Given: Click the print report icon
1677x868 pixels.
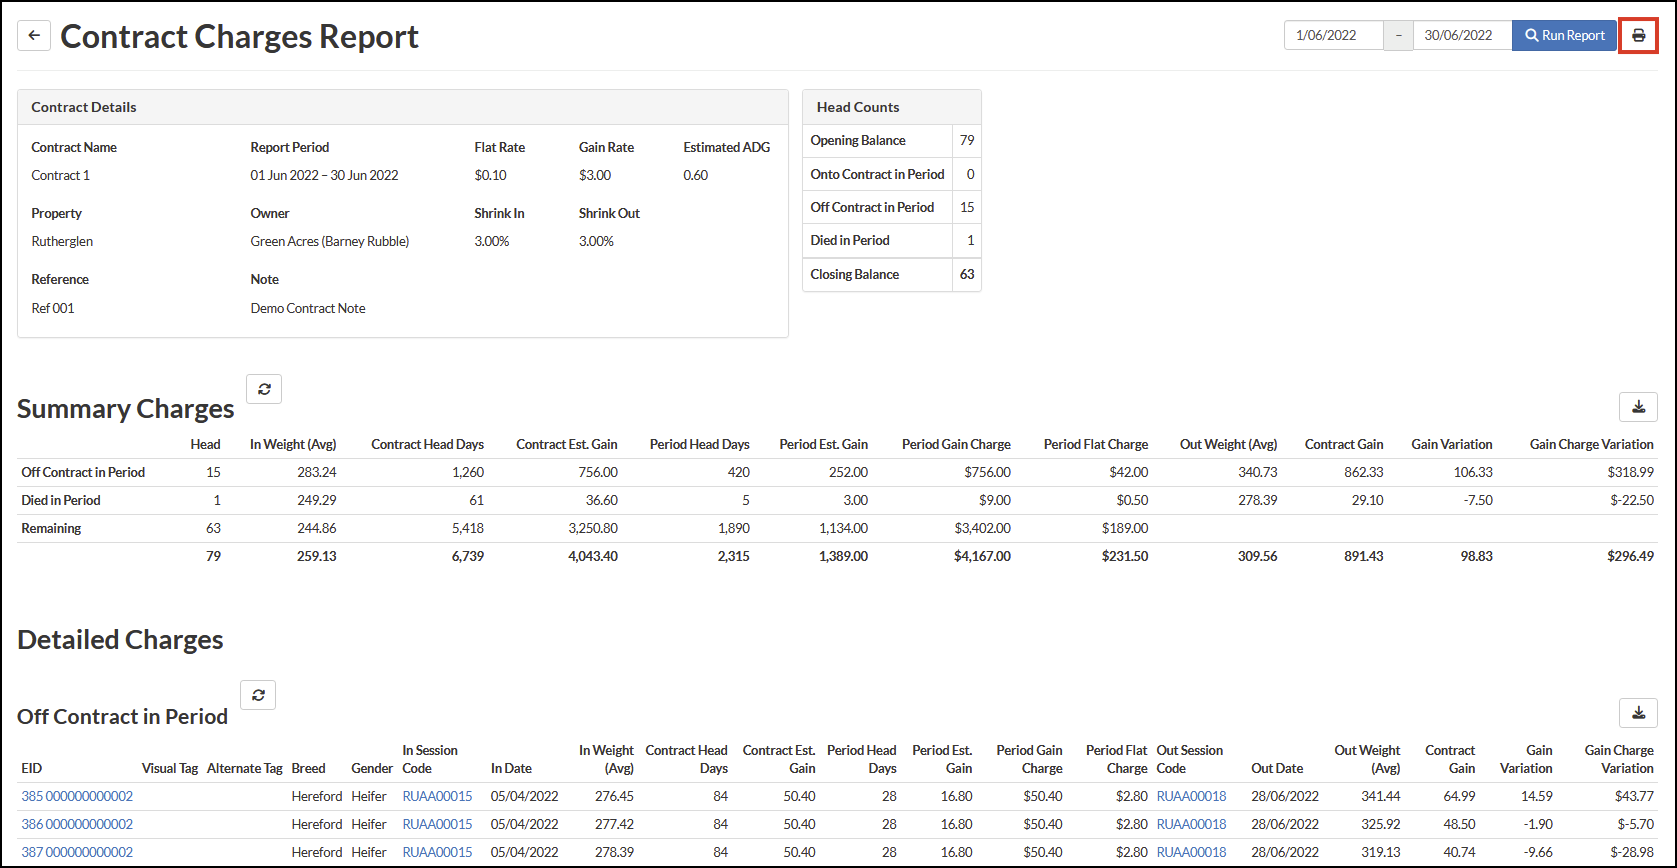Looking at the screenshot, I should click(x=1638, y=35).
